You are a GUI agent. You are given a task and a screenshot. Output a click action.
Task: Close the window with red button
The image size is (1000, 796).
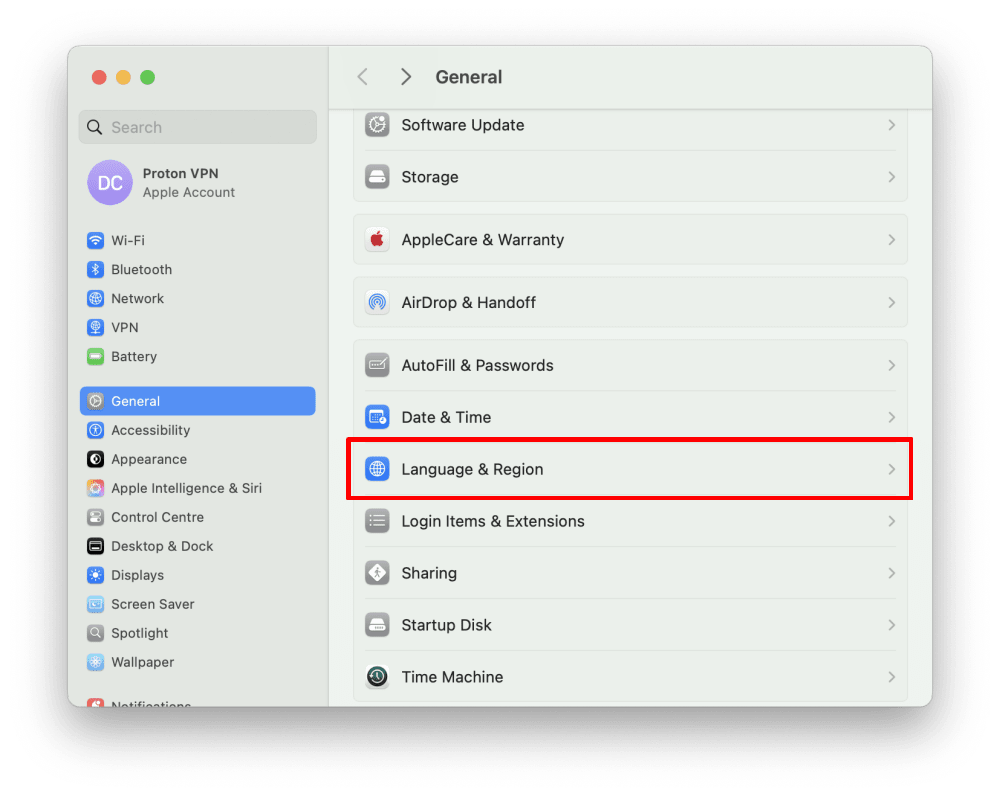point(99,77)
